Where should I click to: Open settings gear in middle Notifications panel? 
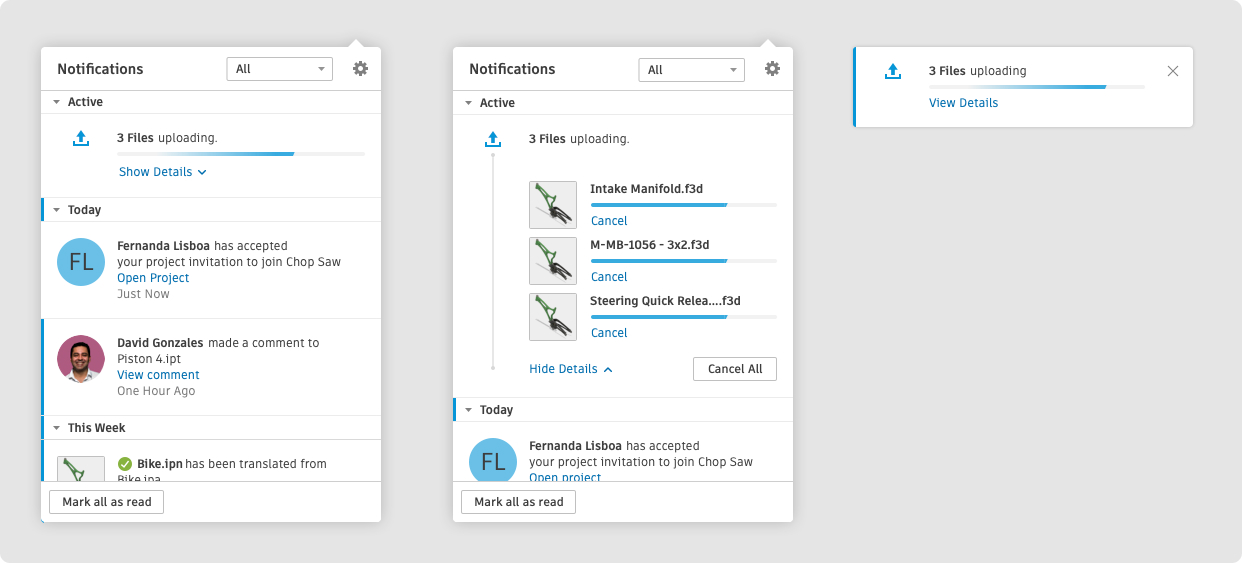[773, 69]
